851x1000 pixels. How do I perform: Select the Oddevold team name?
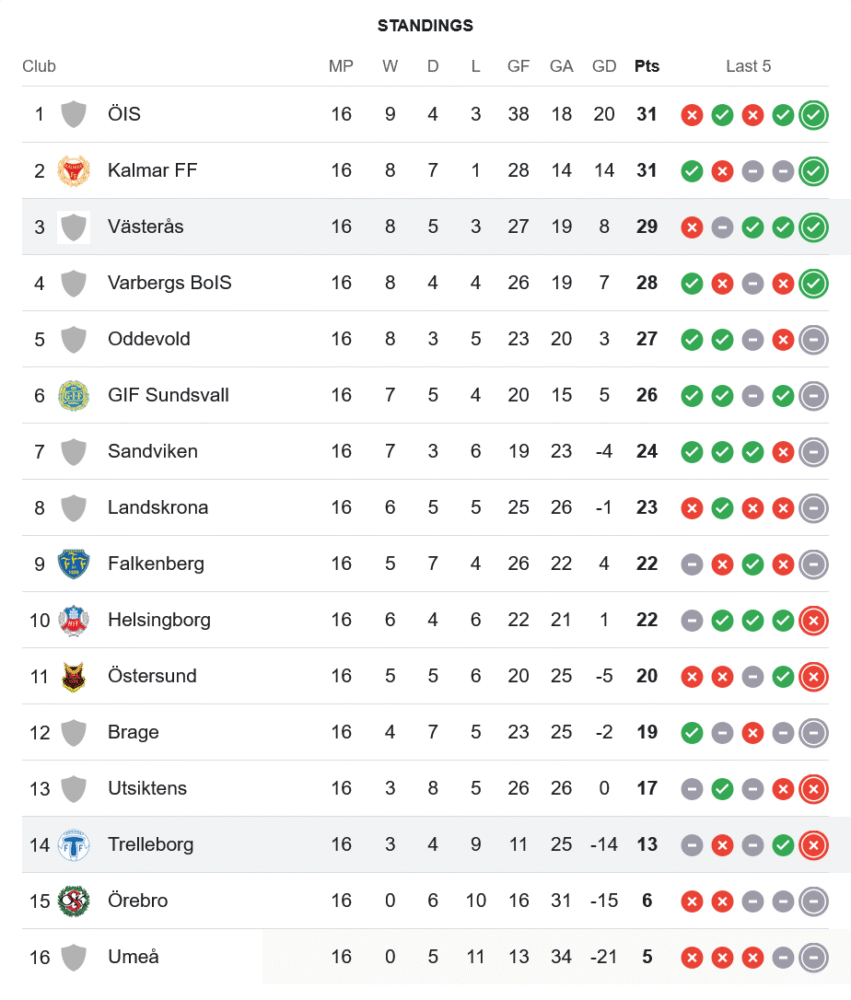149,339
